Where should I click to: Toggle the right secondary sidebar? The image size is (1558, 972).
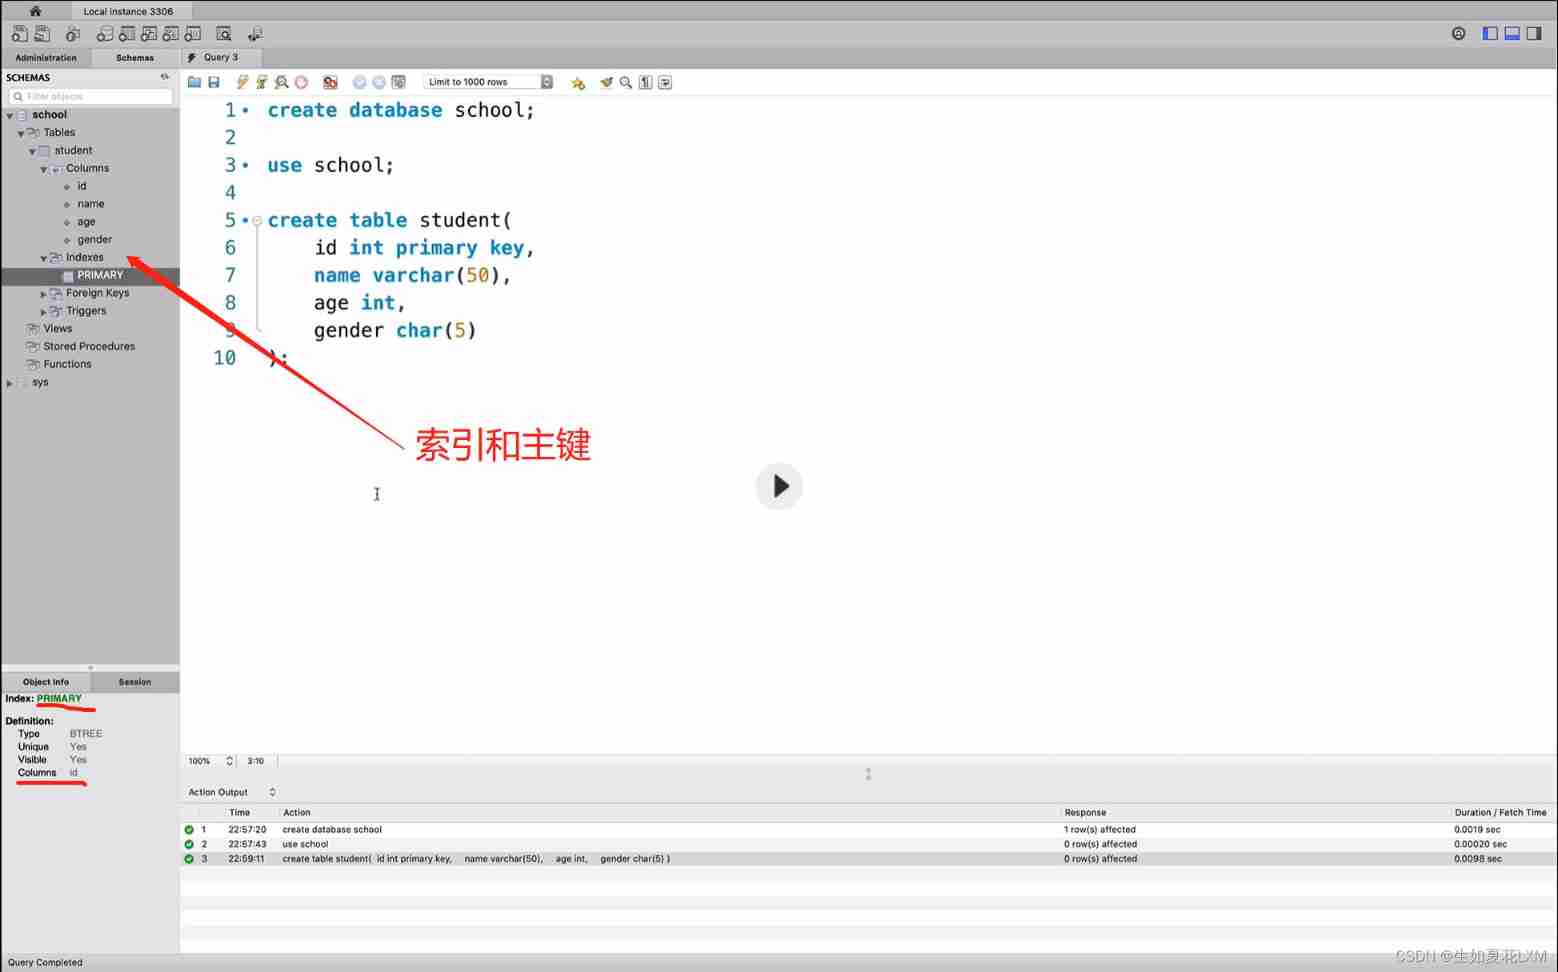coord(1534,33)
